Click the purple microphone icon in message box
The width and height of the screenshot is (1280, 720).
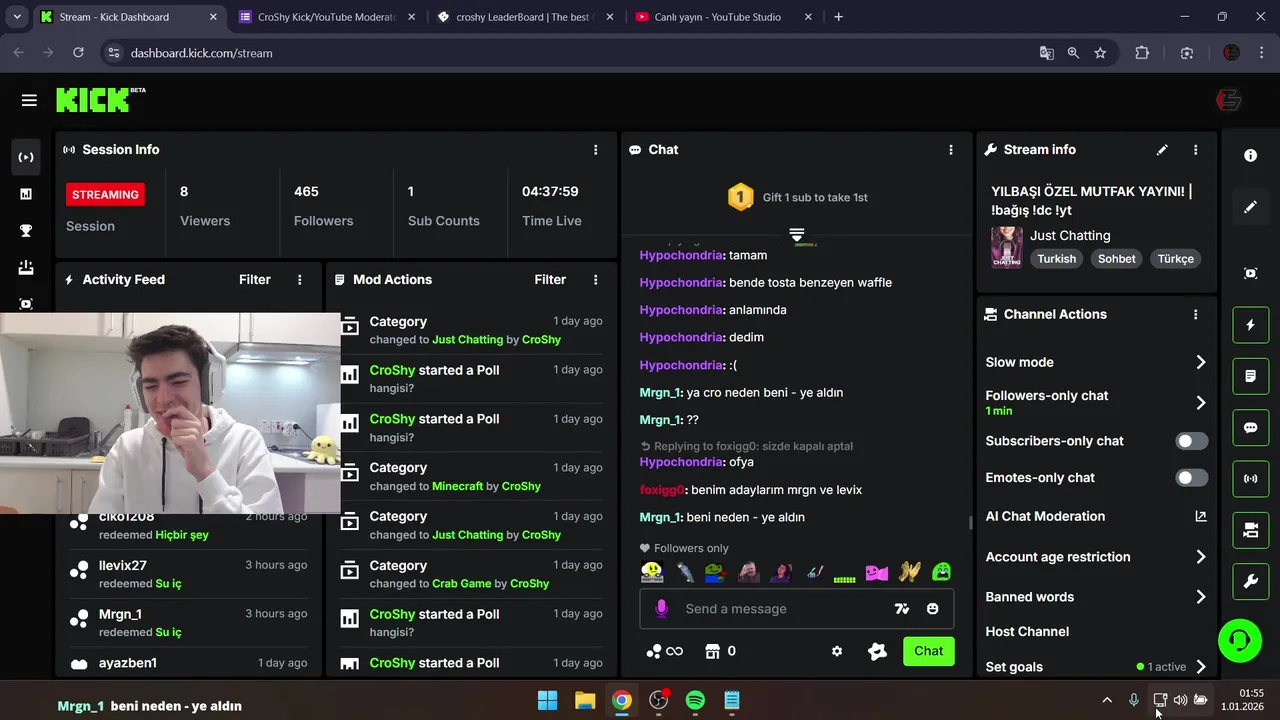(x=661, y=609)
